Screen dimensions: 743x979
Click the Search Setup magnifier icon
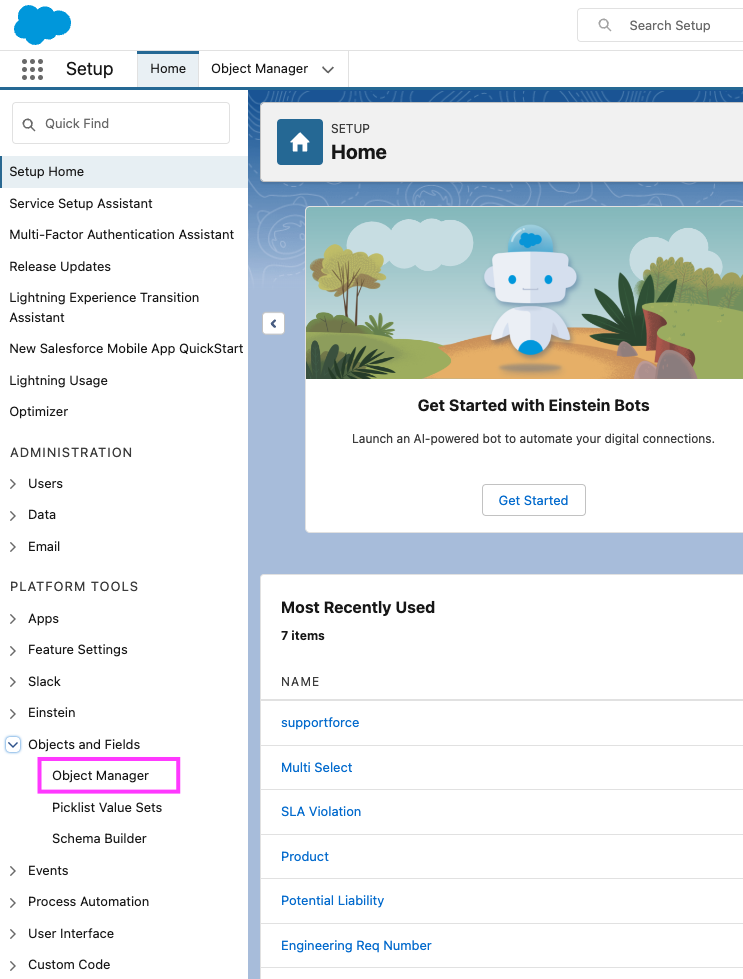(604, 25)
